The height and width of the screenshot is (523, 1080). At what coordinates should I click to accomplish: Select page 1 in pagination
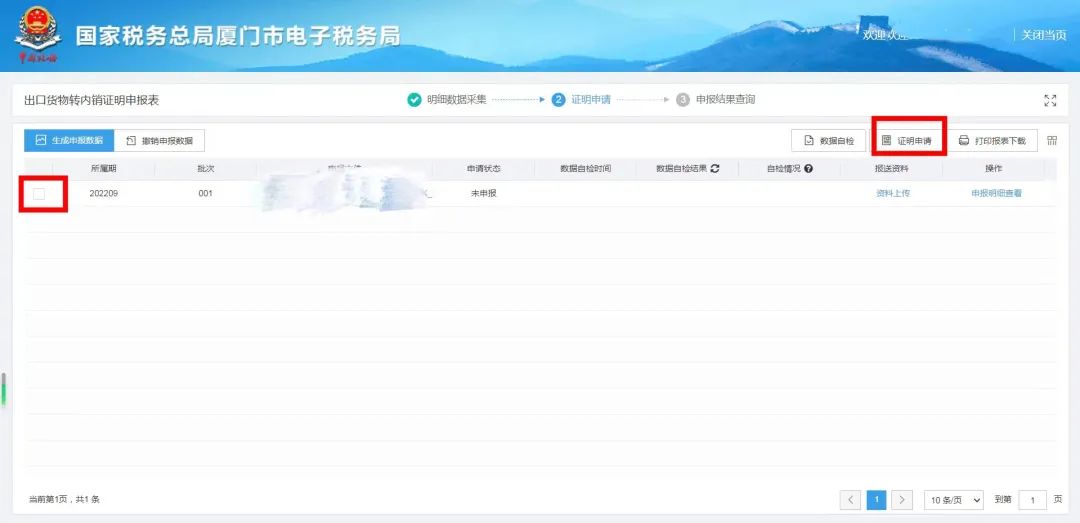[876, 499]
